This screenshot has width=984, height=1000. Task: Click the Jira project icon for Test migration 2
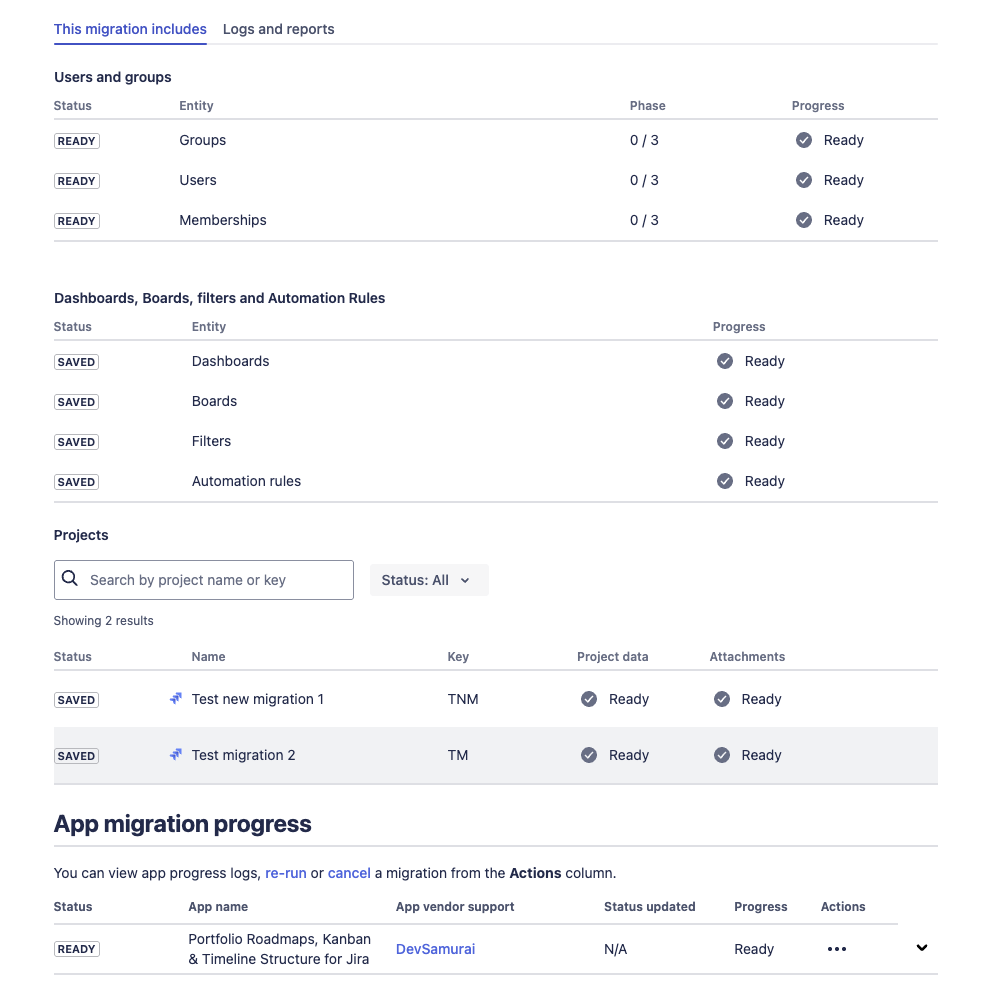click(x=176, y=754)
